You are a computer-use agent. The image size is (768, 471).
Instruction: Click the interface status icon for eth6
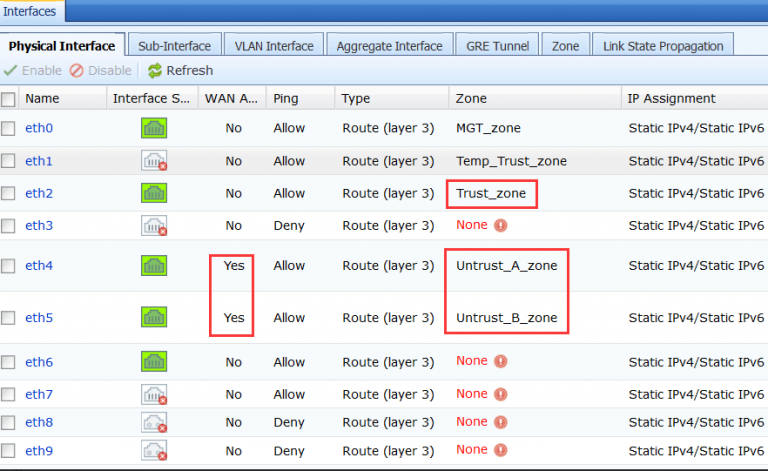click(x=154, y=362)
